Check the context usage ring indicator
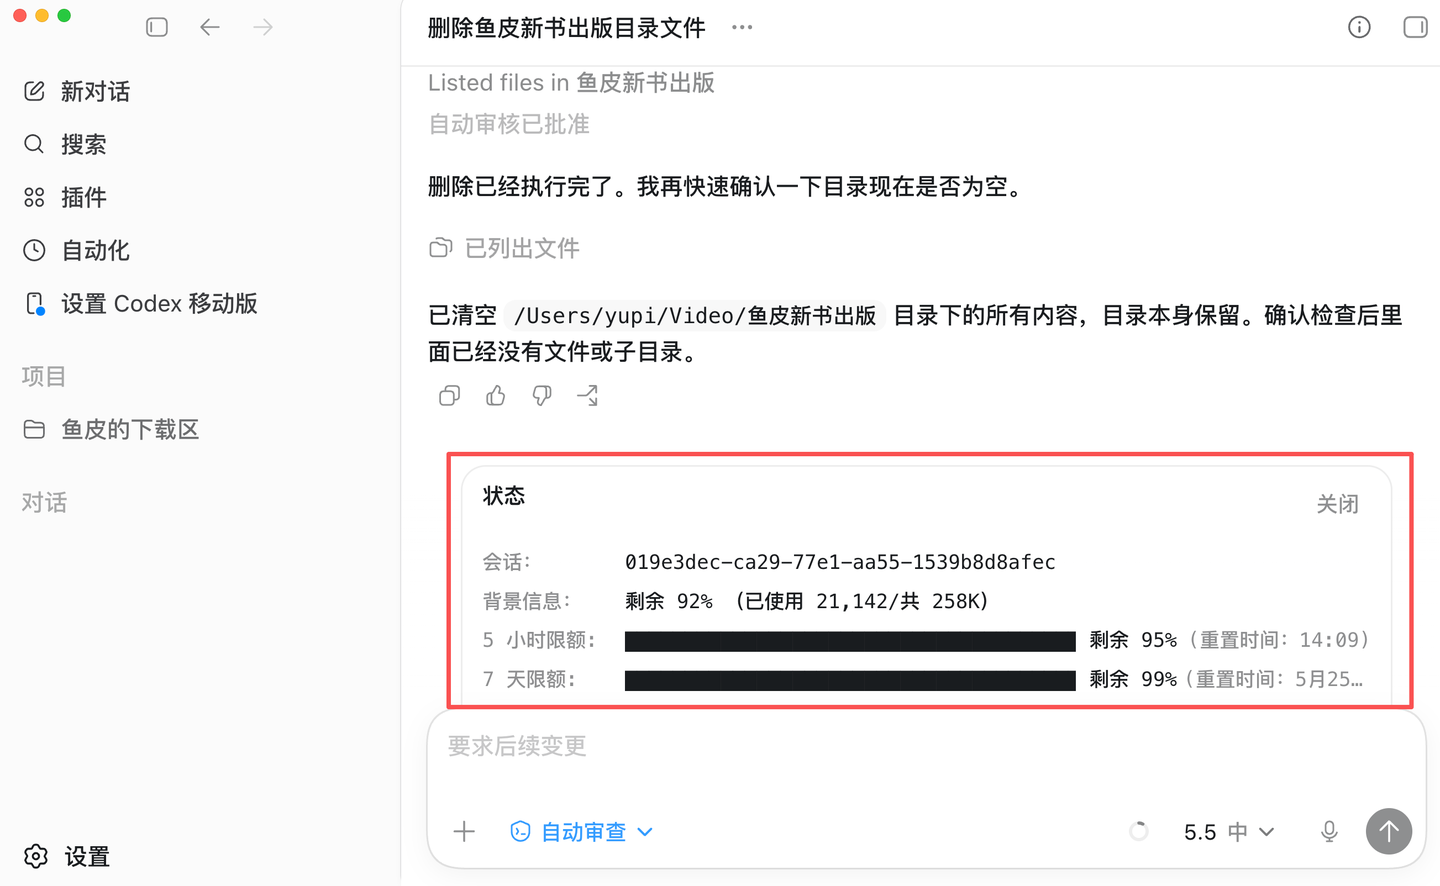 (x=1139, y=831)
